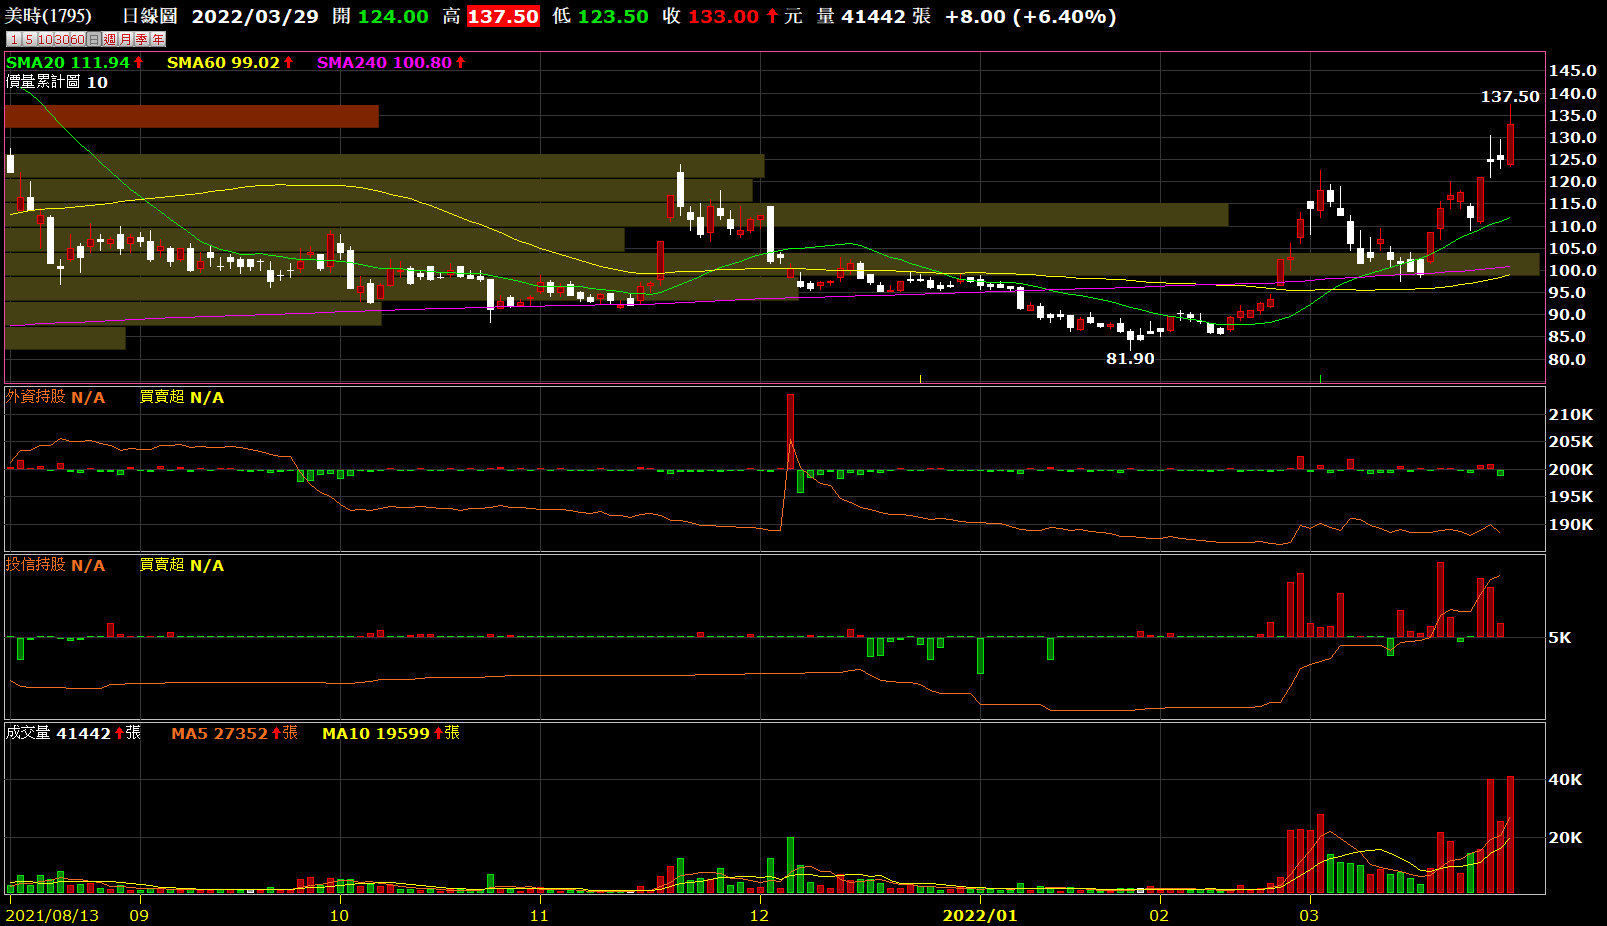Switch to quarterly (季) chart
This screenshot has height=926, width=1607.
(142, 39)
